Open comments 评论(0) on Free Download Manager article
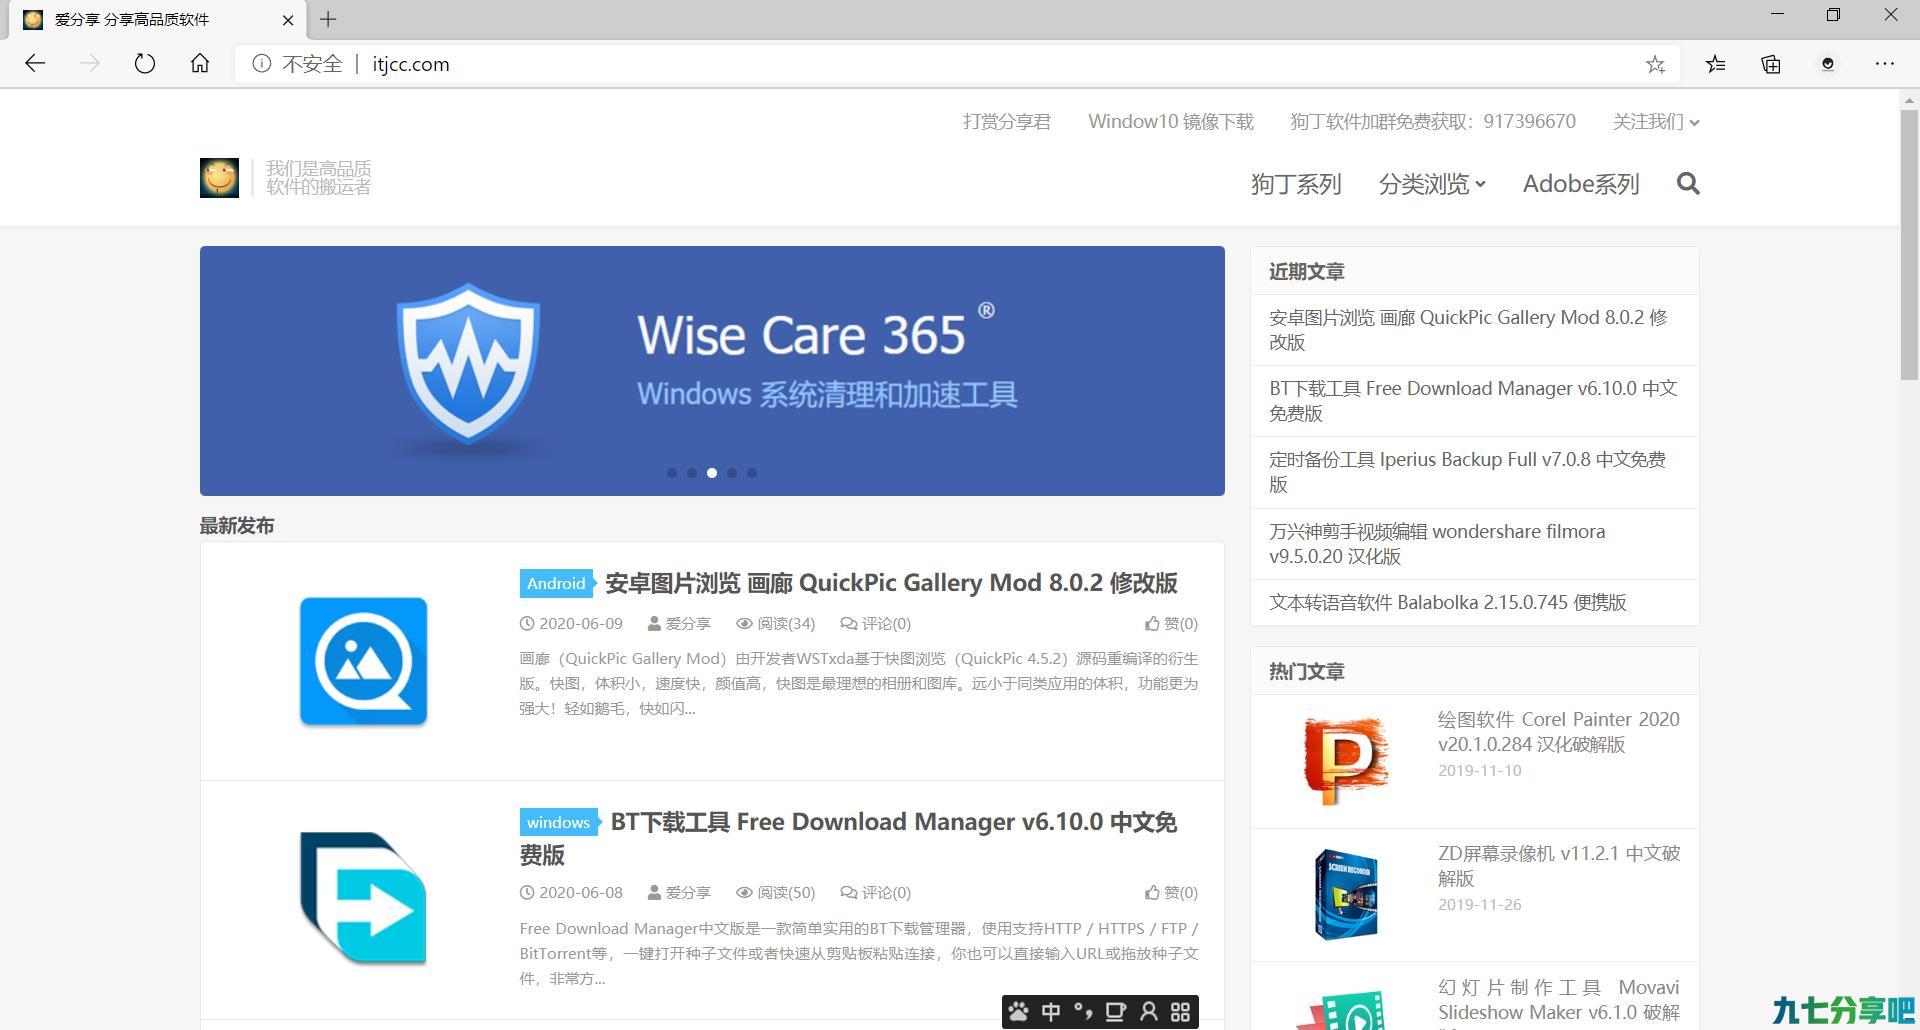The width and height of the screenshot is (1920, 1030). [875, 893]
